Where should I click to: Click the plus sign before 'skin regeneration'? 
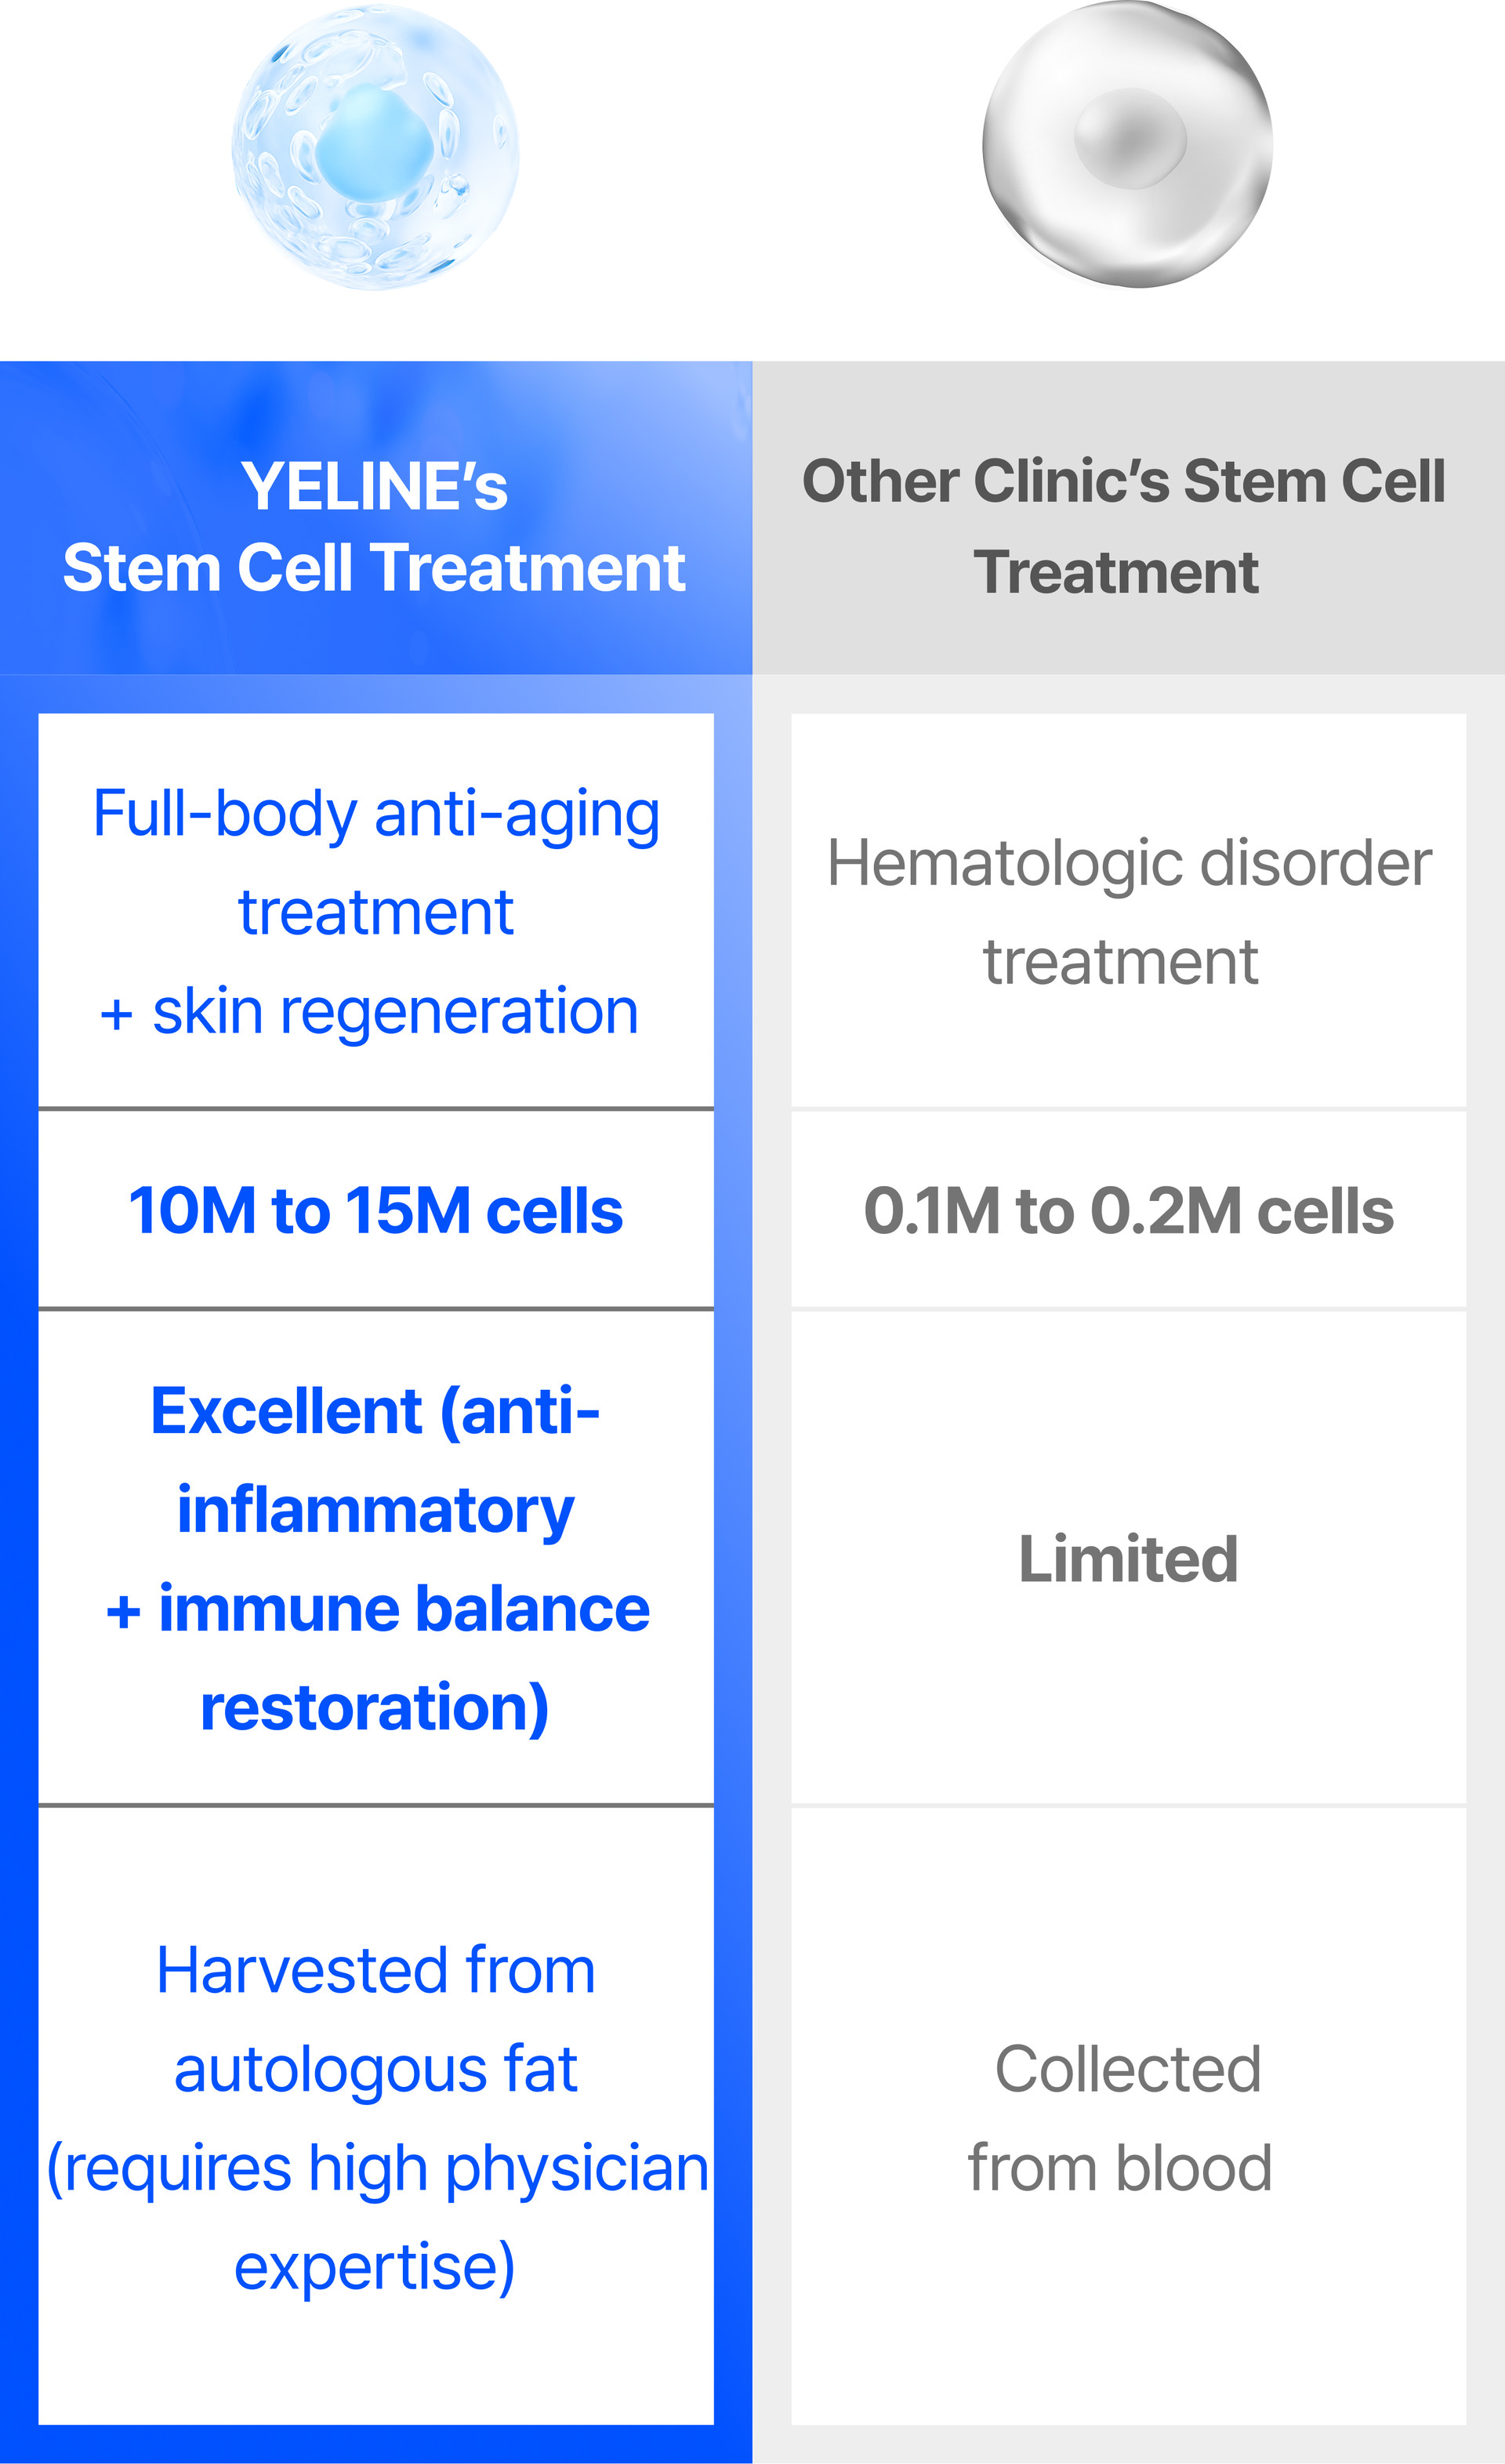click(116, 1014)
